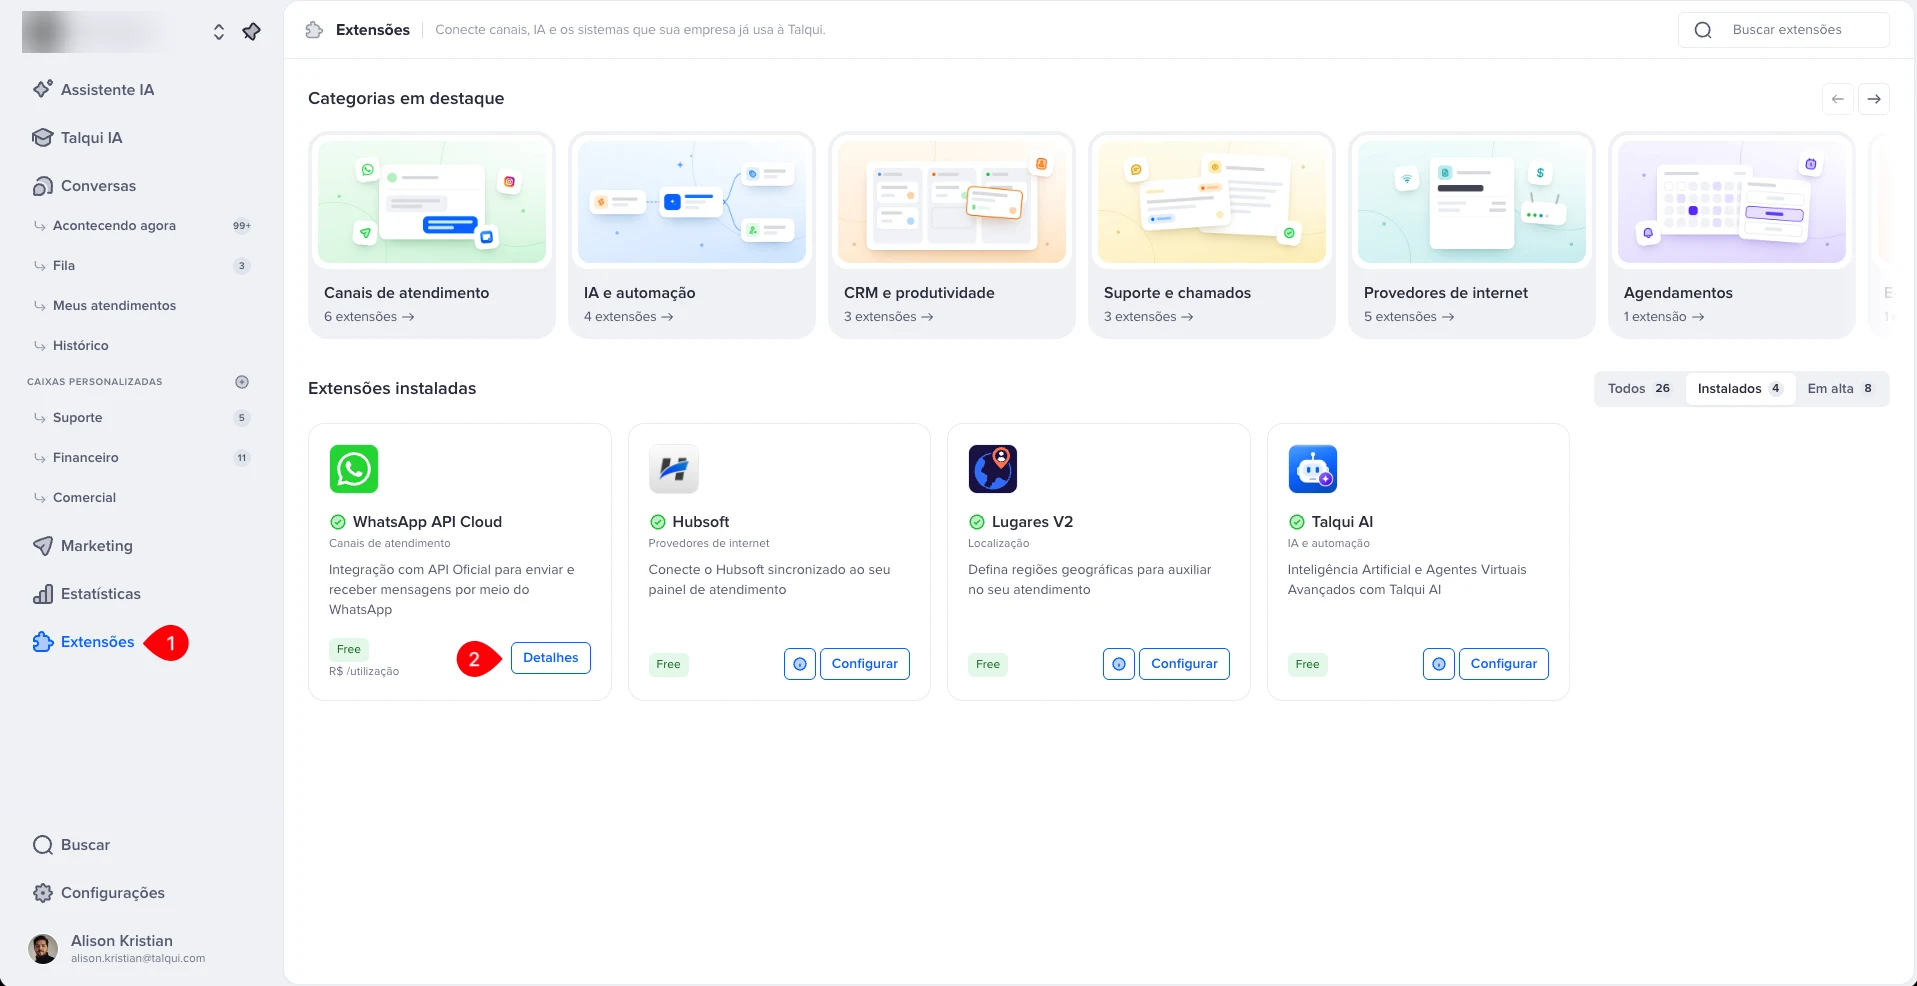The height and width of the screenshot is (986, 1917).
Task: Open Assistente IA in the sidebar
Action: point(93,90)
